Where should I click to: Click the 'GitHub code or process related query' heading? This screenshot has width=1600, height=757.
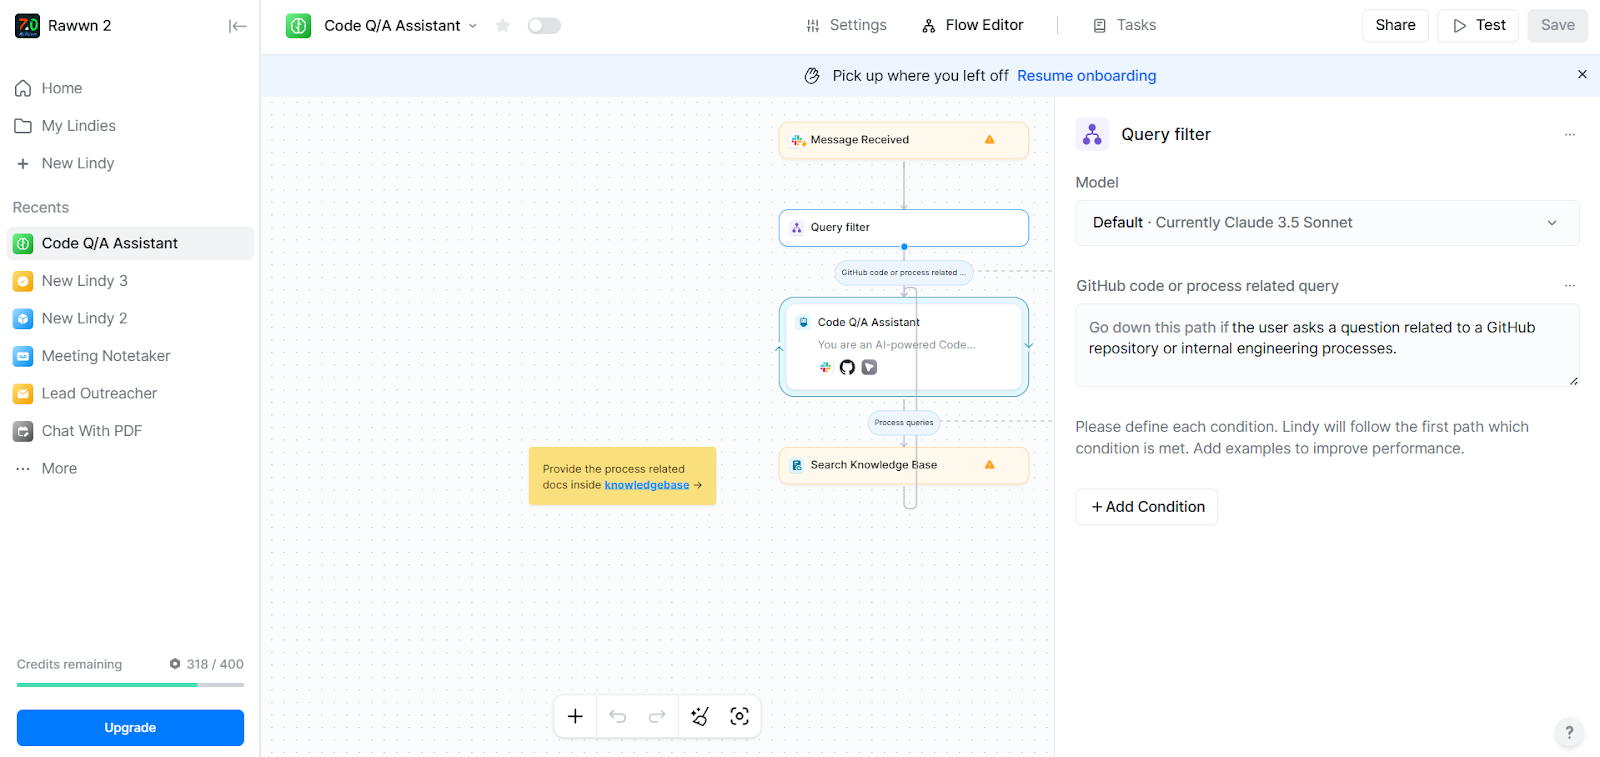coord(1207,286)
